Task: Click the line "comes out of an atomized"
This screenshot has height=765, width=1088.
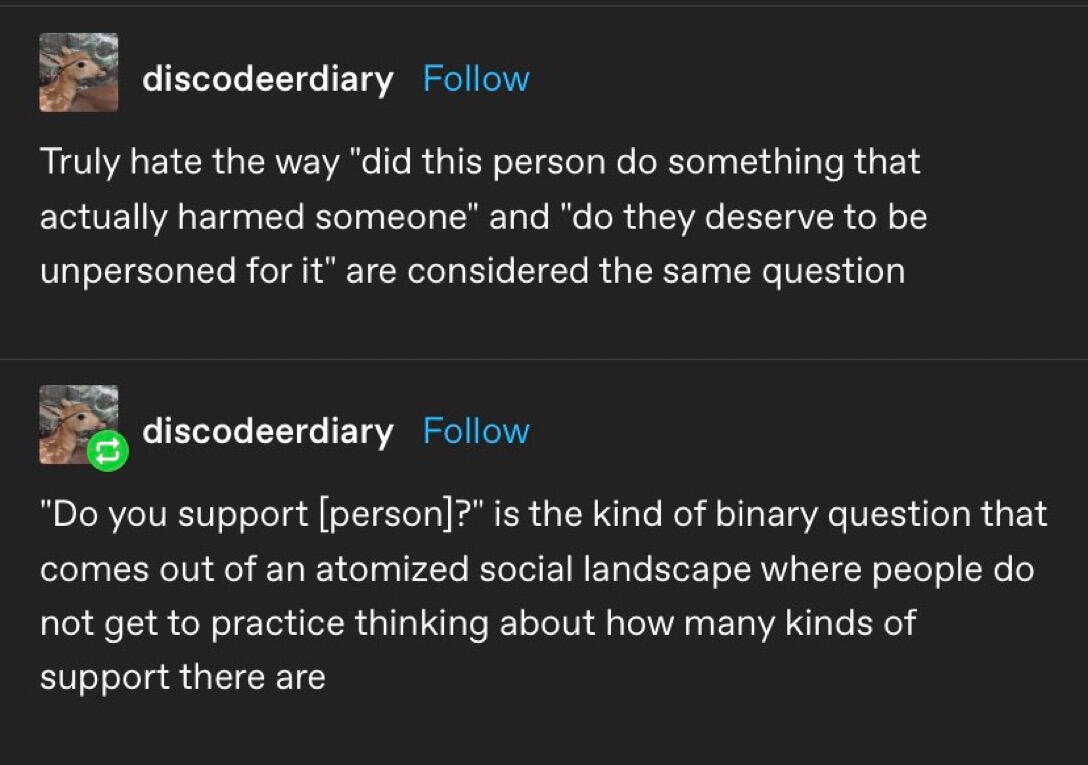Action: tap(537, 569)
